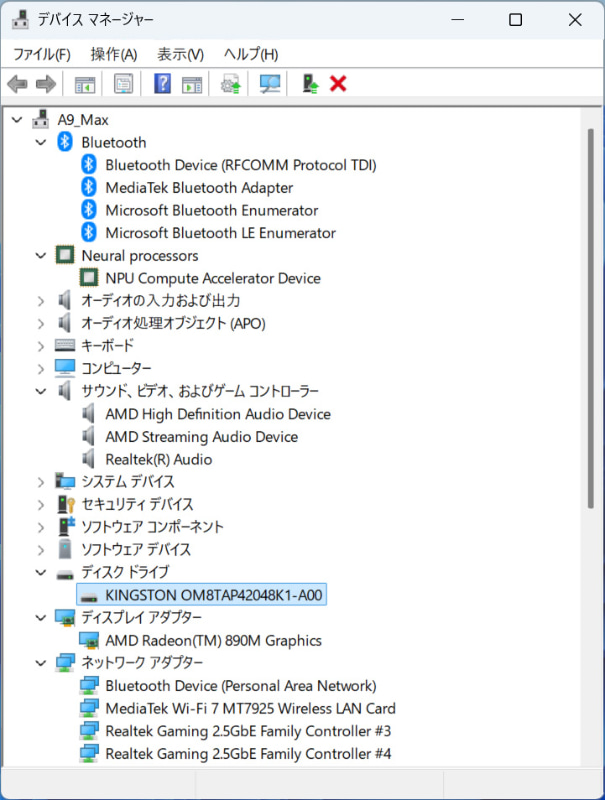Click the keyboard icon beside キーボード
This screenshot has width=605, height=800.
point(65,345)
